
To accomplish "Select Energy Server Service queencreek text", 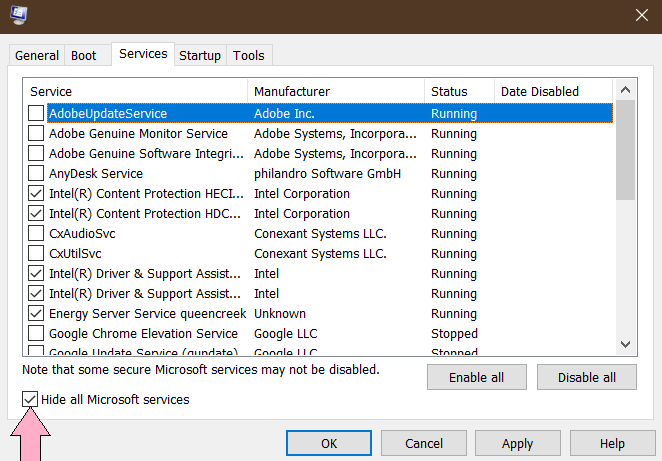I will coord(147,314).
